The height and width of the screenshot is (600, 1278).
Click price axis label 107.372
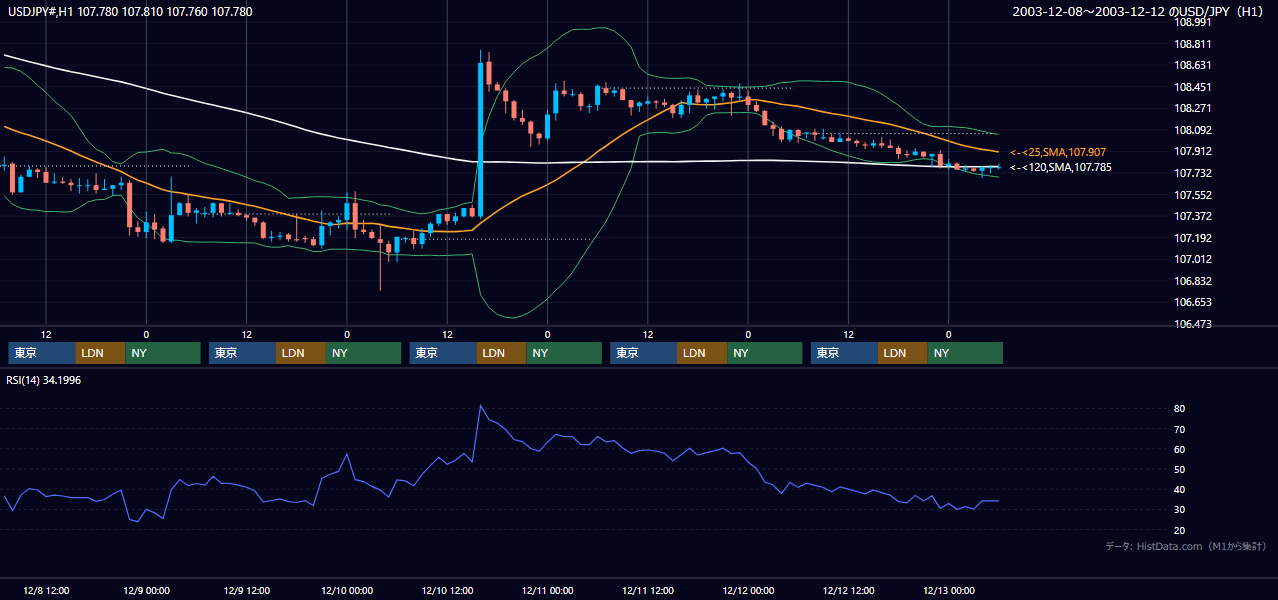click(x=1193, y=216)
